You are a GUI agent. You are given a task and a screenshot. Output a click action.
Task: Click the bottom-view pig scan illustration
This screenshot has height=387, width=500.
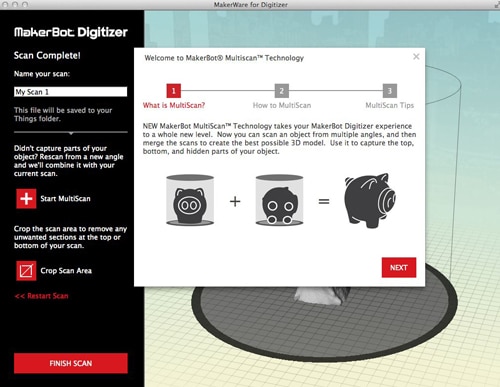pos(279,200)
